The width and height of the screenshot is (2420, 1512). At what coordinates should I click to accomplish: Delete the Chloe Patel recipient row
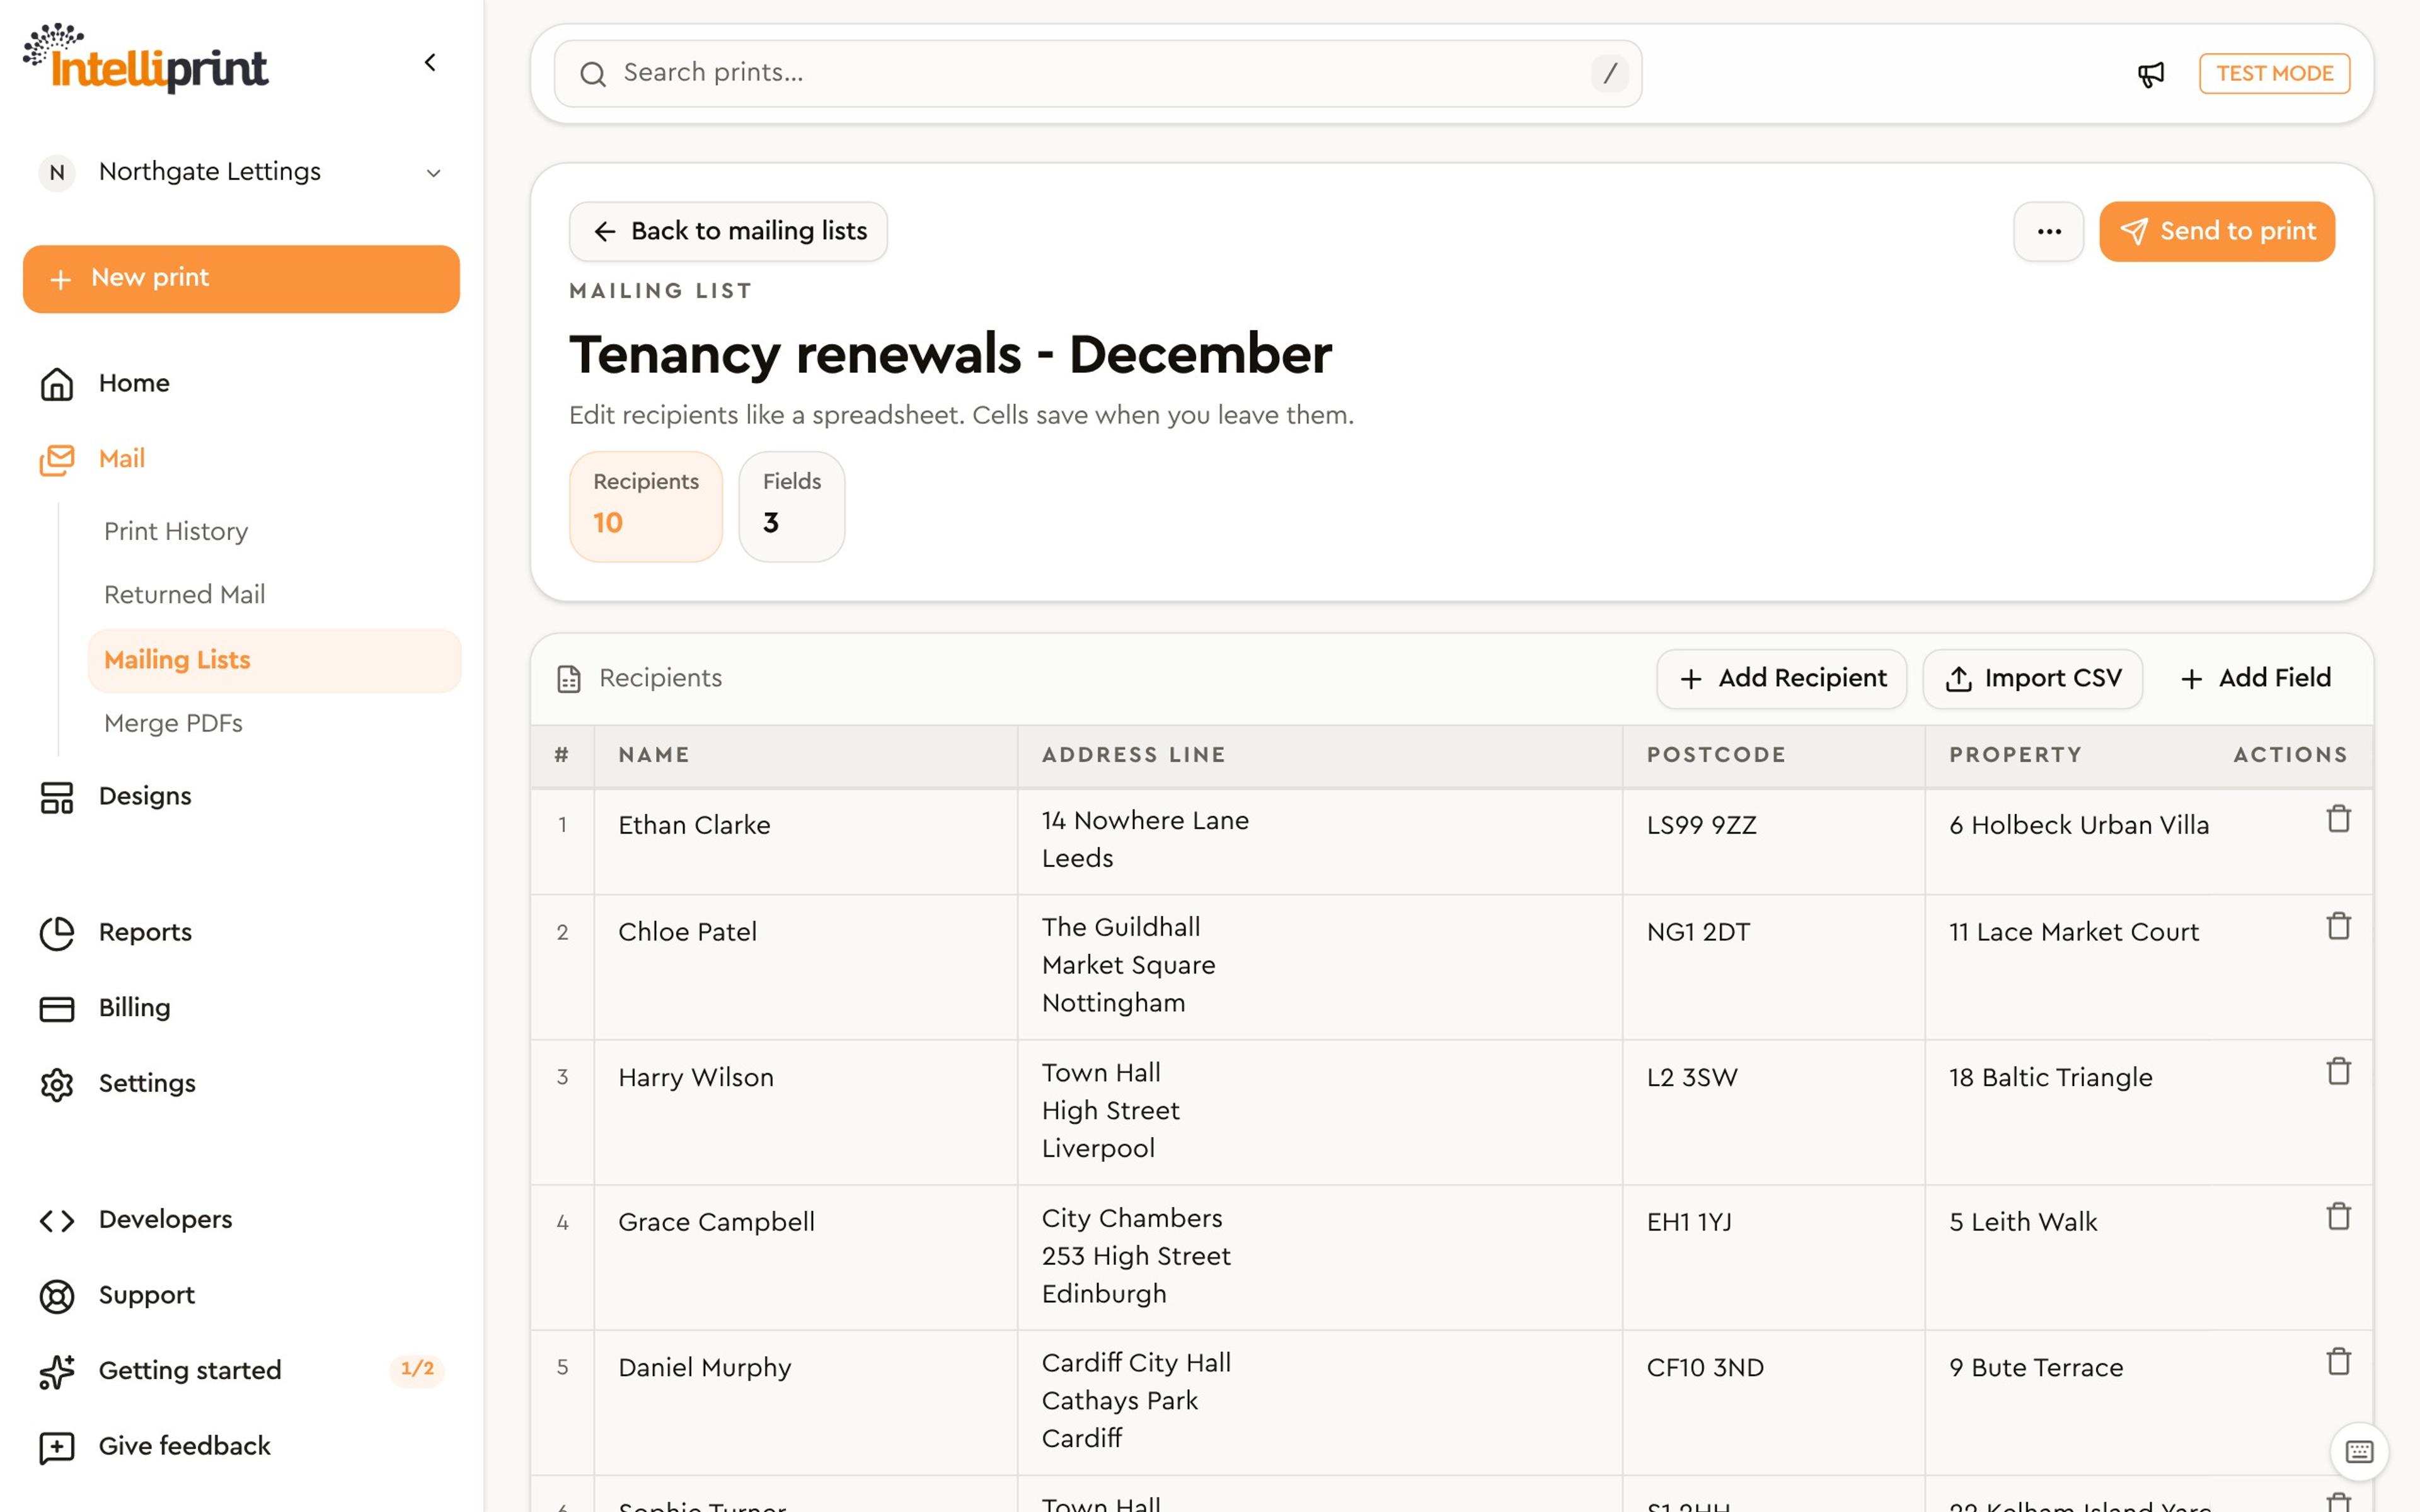click(2338, 926)
